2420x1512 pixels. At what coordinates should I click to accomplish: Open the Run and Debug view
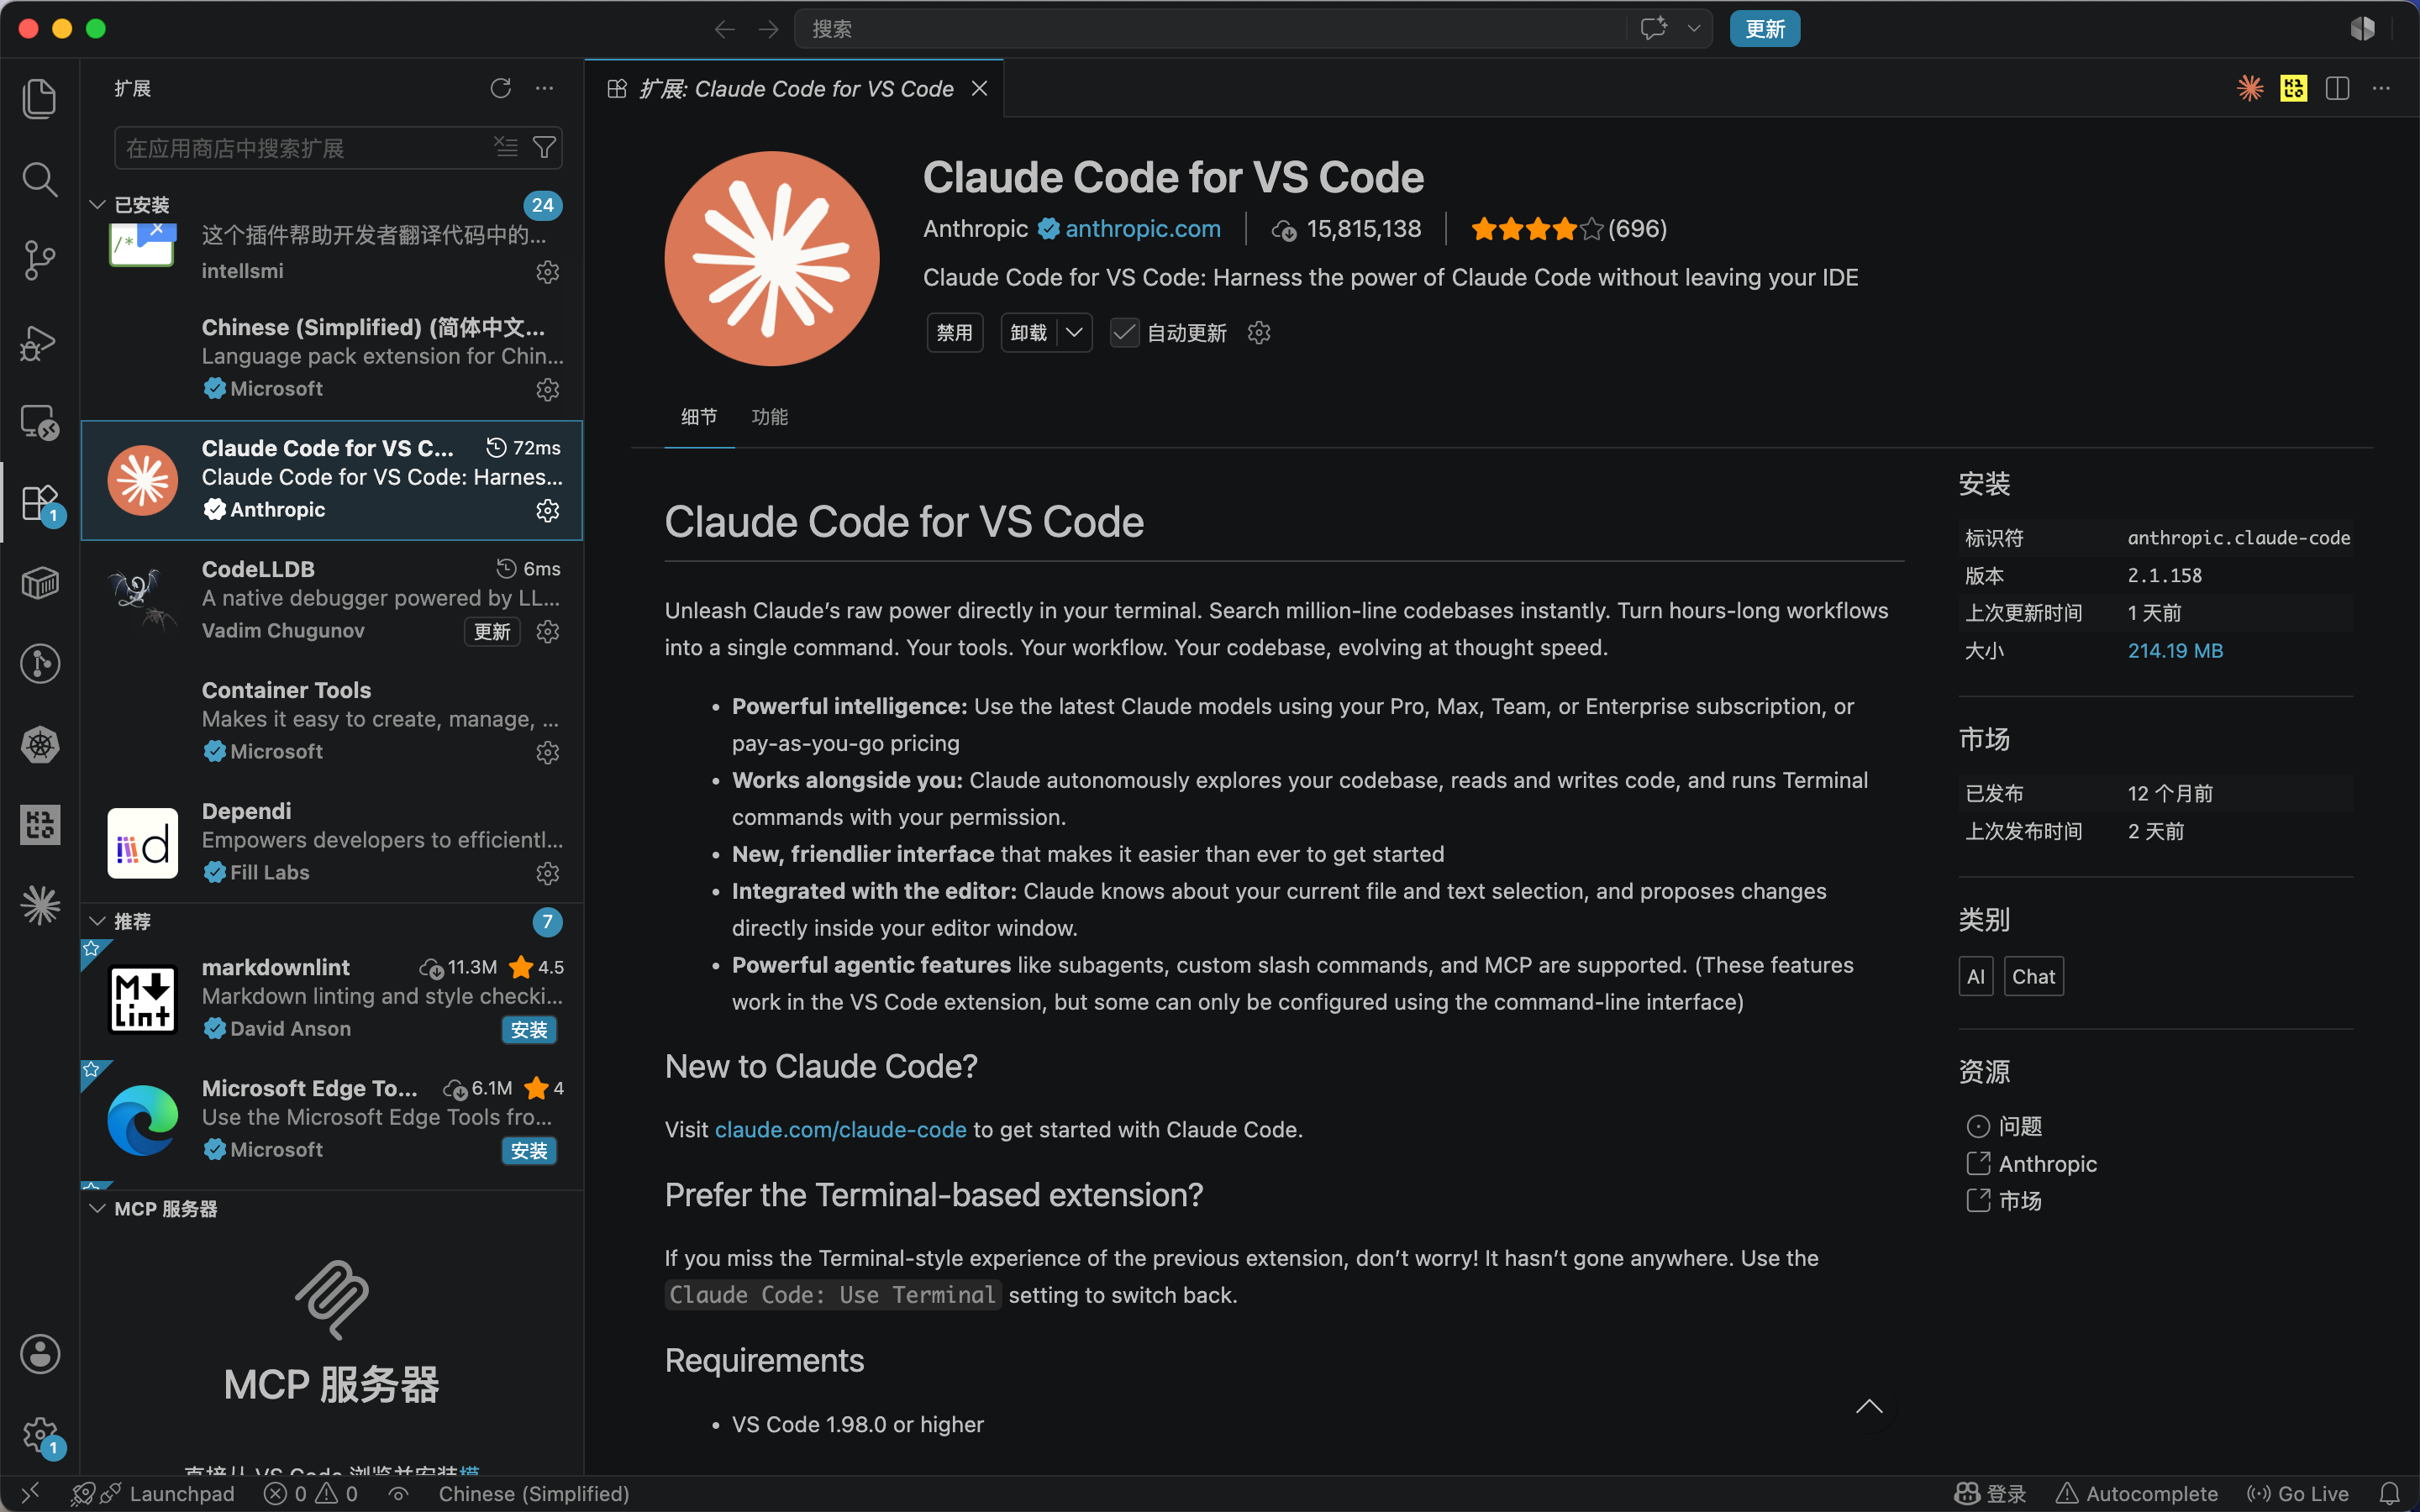pyautogui.click(x=40, y=341)
